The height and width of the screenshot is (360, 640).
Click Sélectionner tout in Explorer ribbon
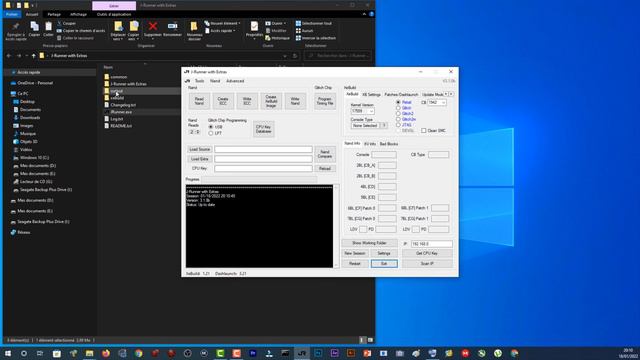(313, 23)
